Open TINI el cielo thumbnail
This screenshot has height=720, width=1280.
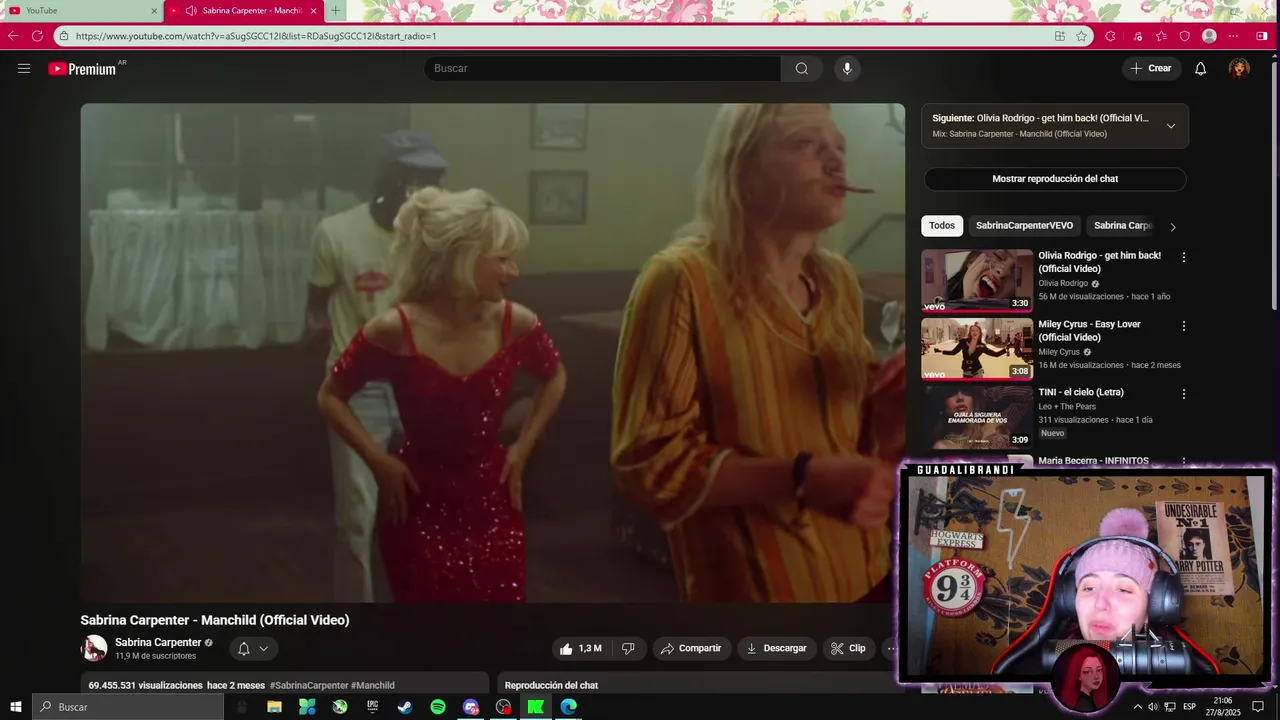977,417
